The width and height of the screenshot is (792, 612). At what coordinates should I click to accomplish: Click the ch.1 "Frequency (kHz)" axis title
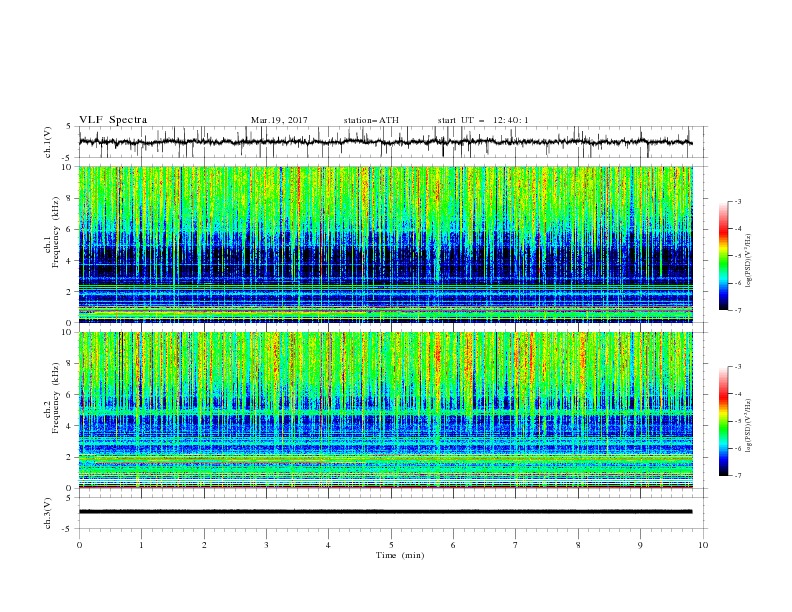(x=56, y=232)
